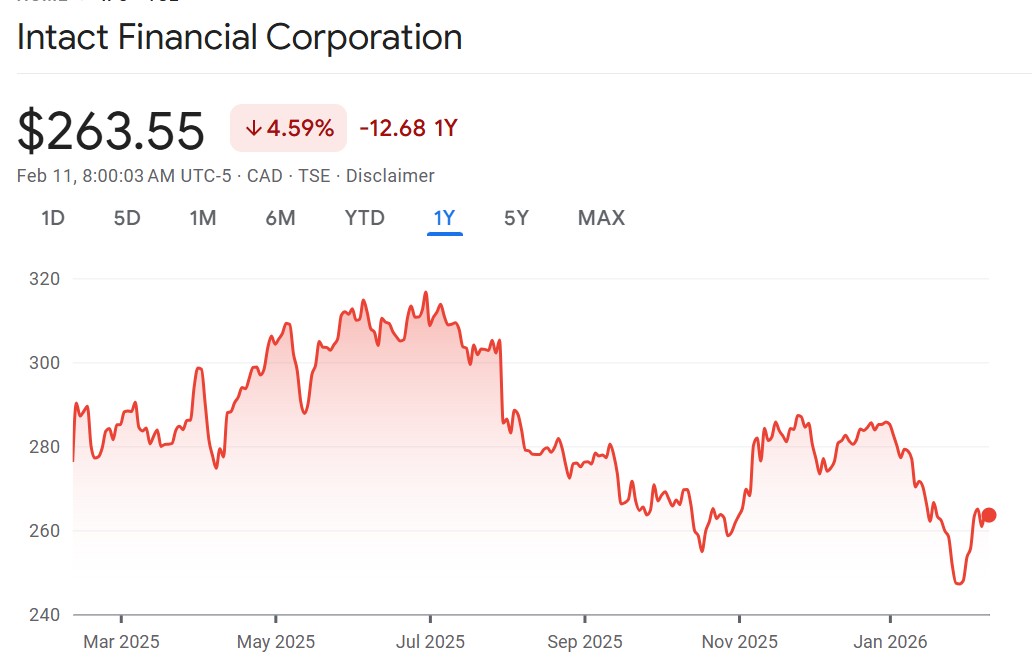Choose the 1M chart range

click(x=203, y=218)
